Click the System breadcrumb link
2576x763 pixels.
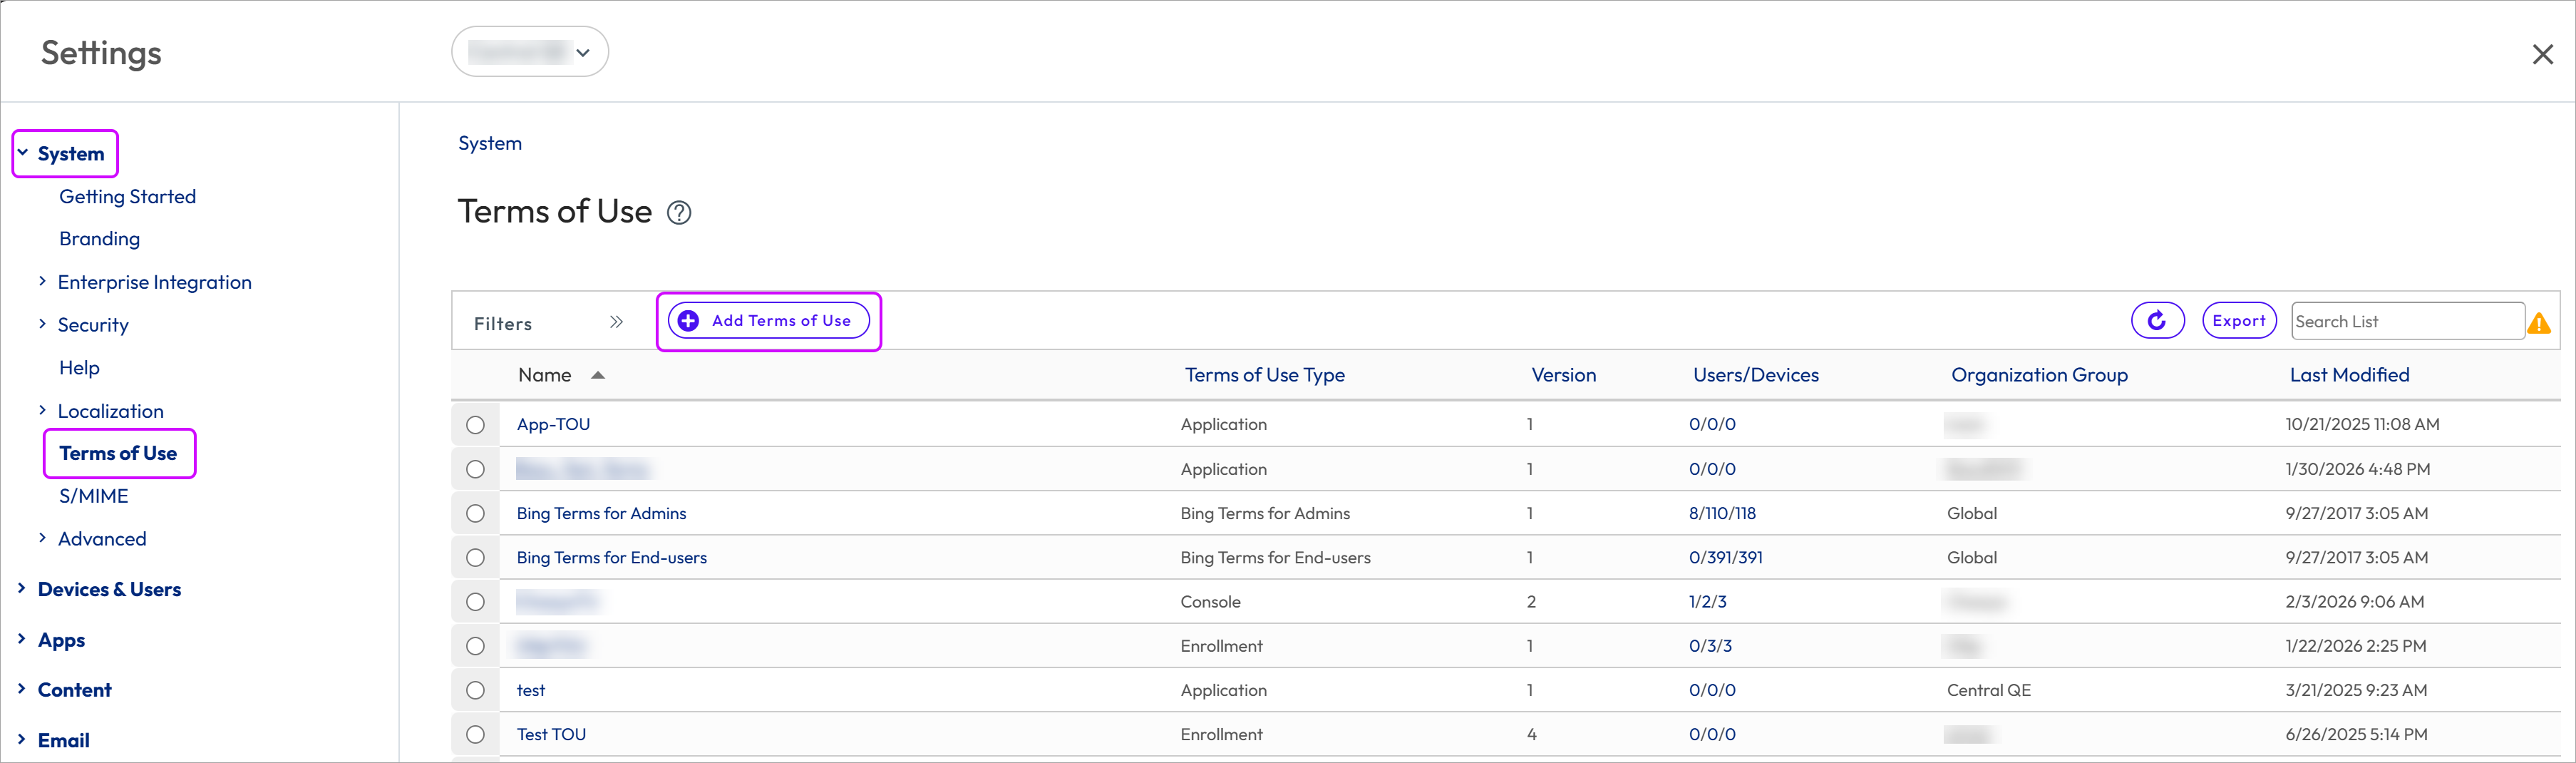tap(490, 144)
